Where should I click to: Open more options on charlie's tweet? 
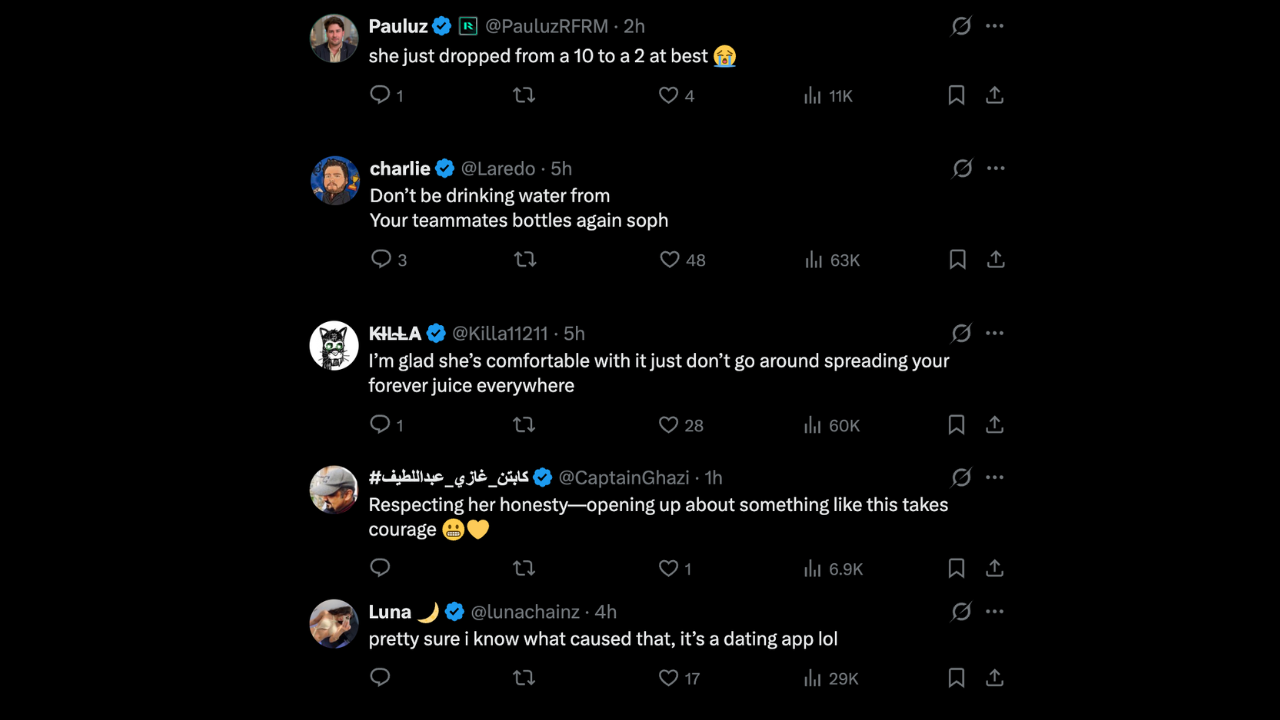pyautogui.click(x=994, y=168)
